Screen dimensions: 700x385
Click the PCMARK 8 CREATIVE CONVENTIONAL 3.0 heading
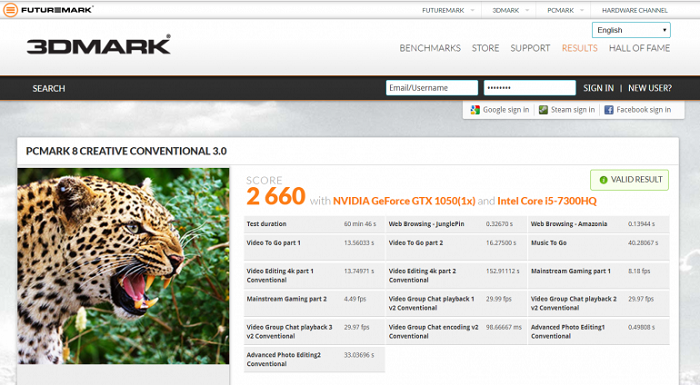126,151
